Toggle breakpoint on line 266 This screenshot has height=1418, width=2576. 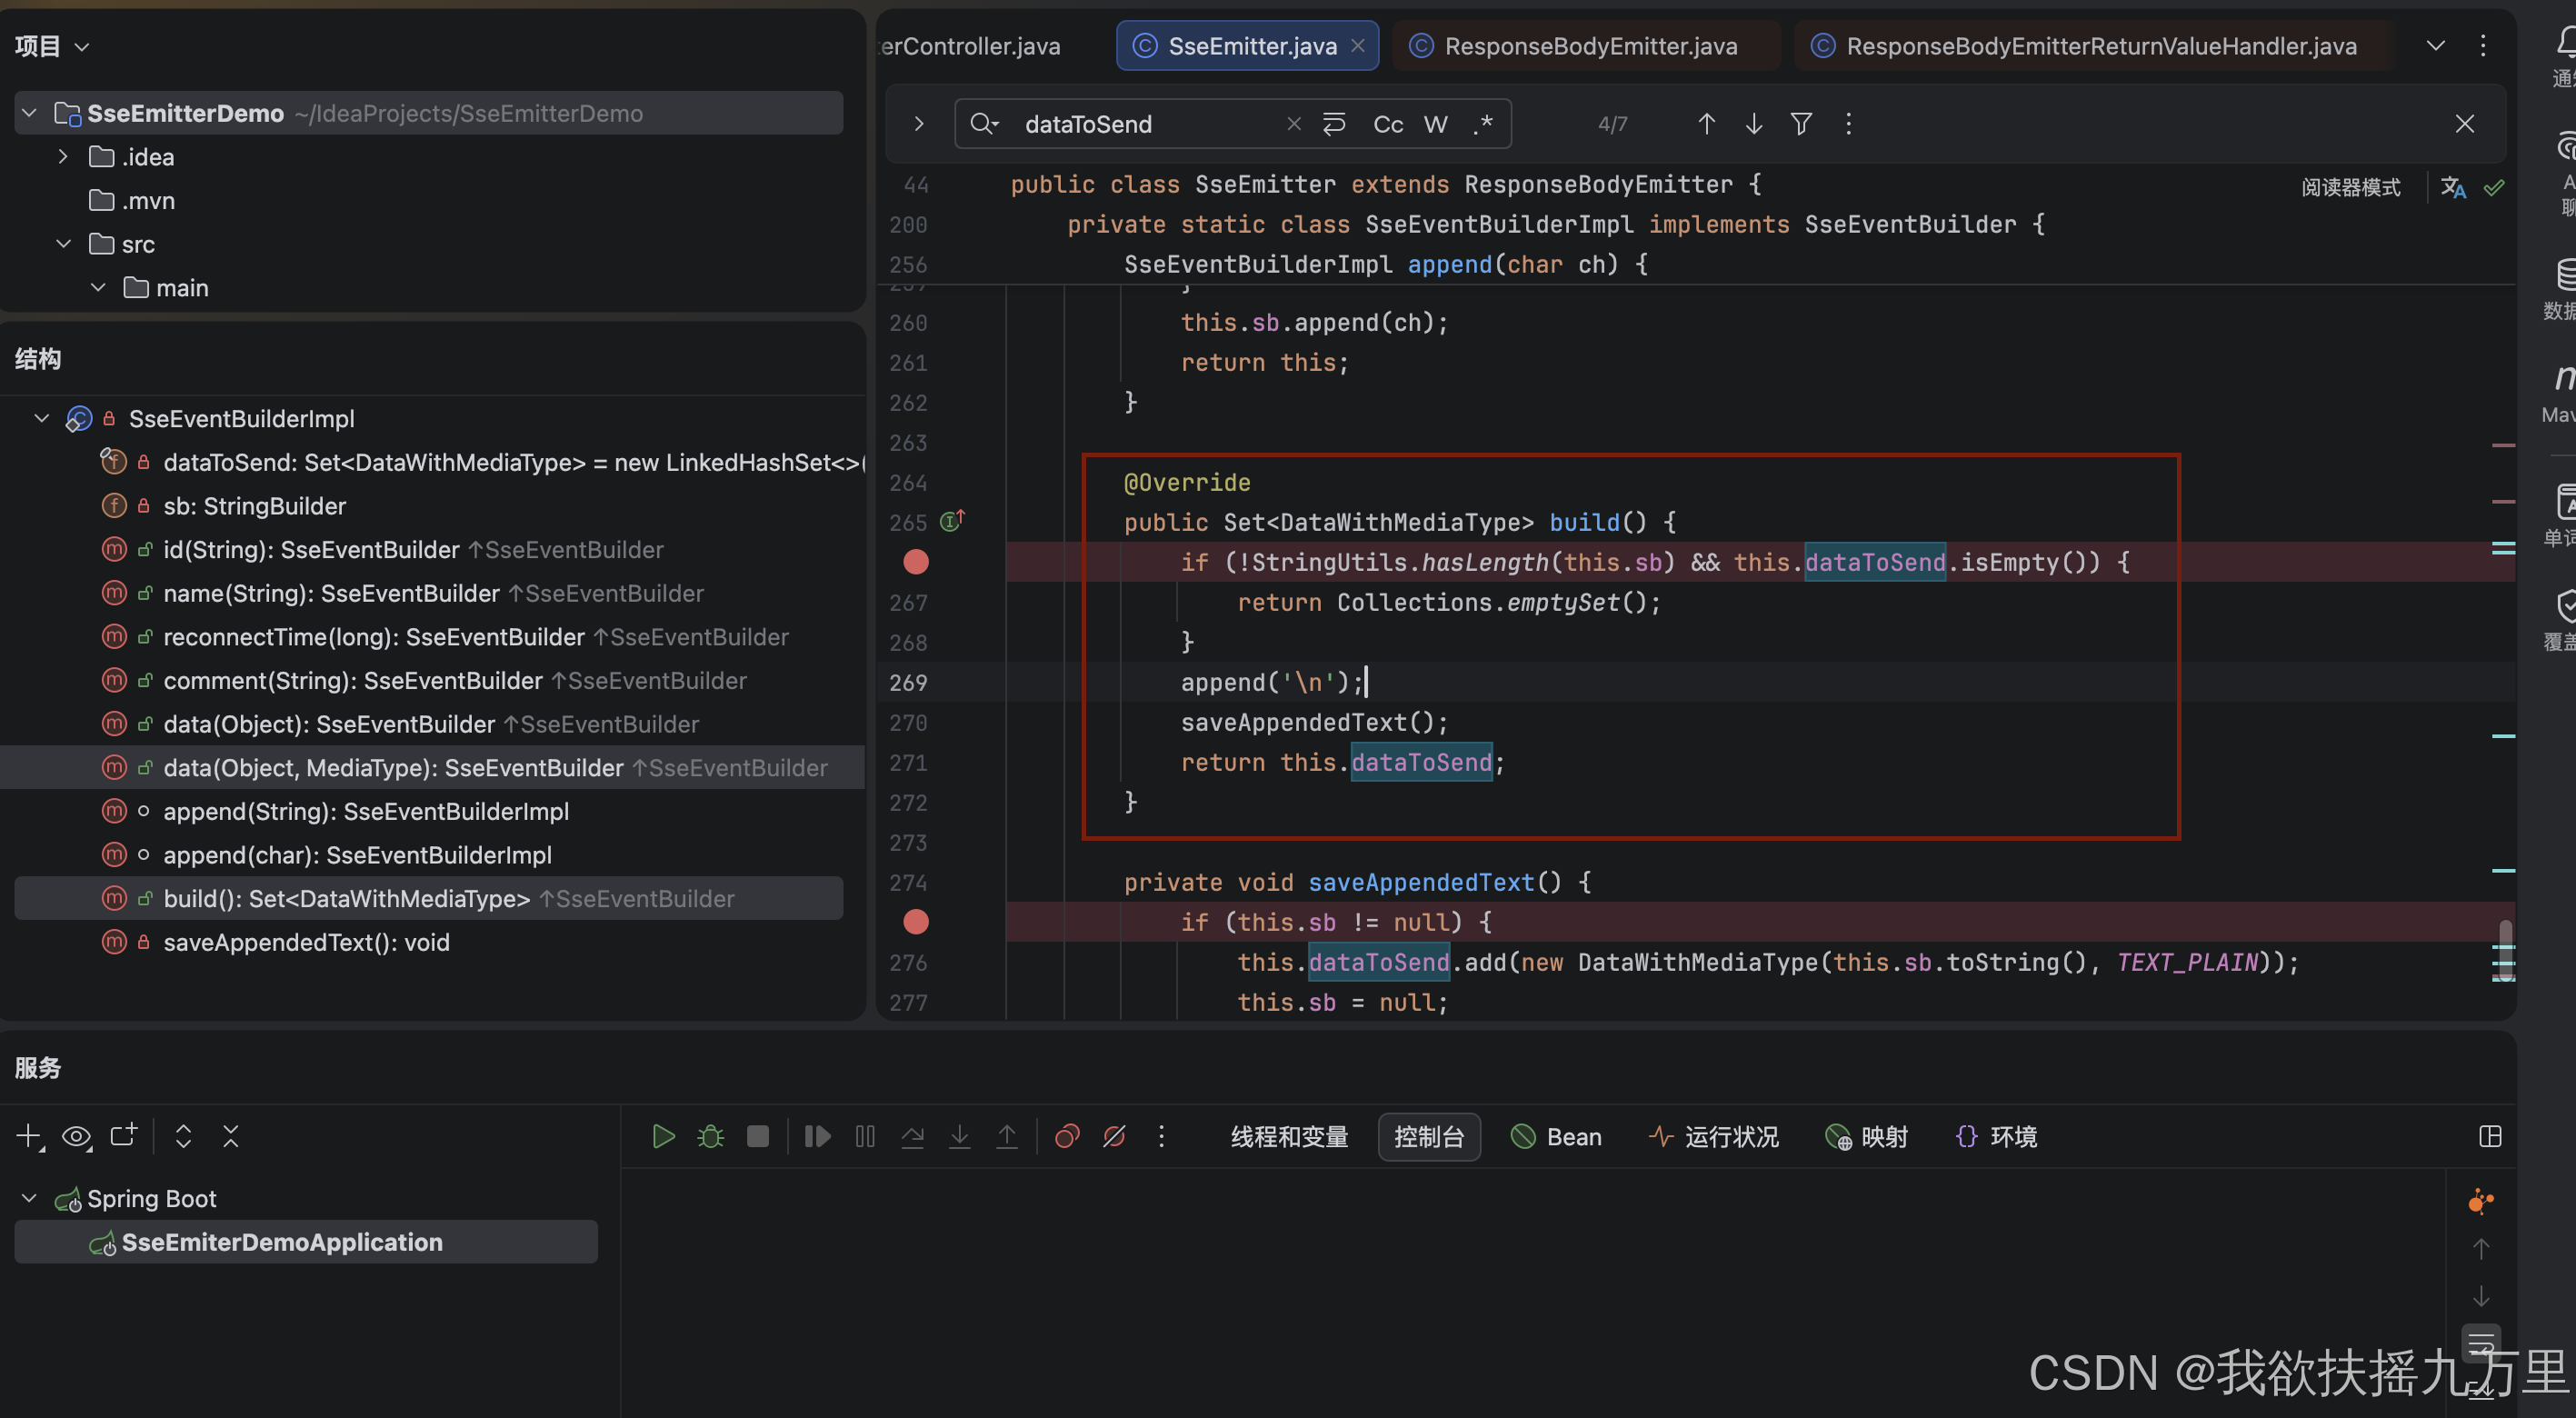(x=915, y=562)
